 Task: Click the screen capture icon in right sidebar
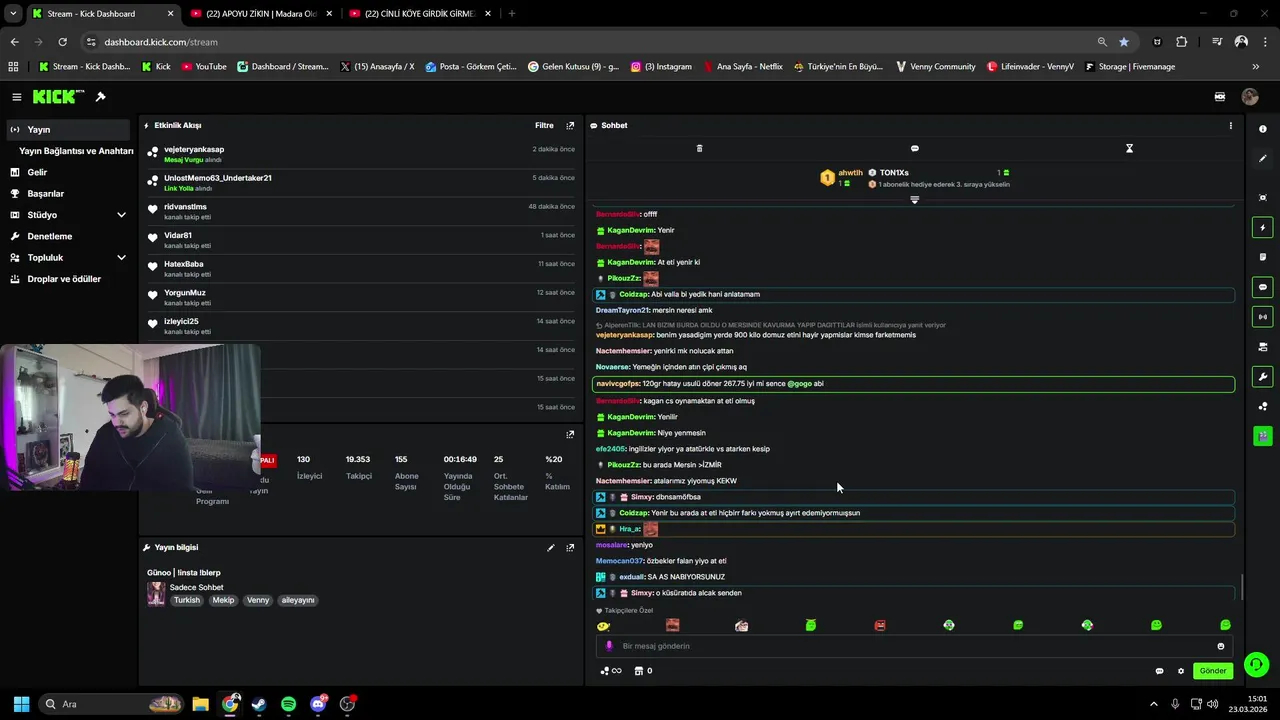1262,198
